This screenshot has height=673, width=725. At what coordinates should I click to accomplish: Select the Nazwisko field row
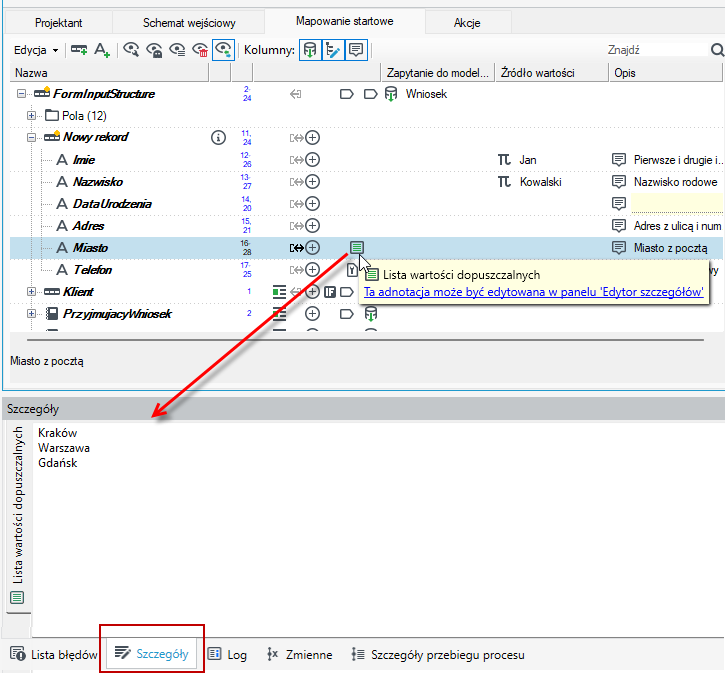(365, 182)
